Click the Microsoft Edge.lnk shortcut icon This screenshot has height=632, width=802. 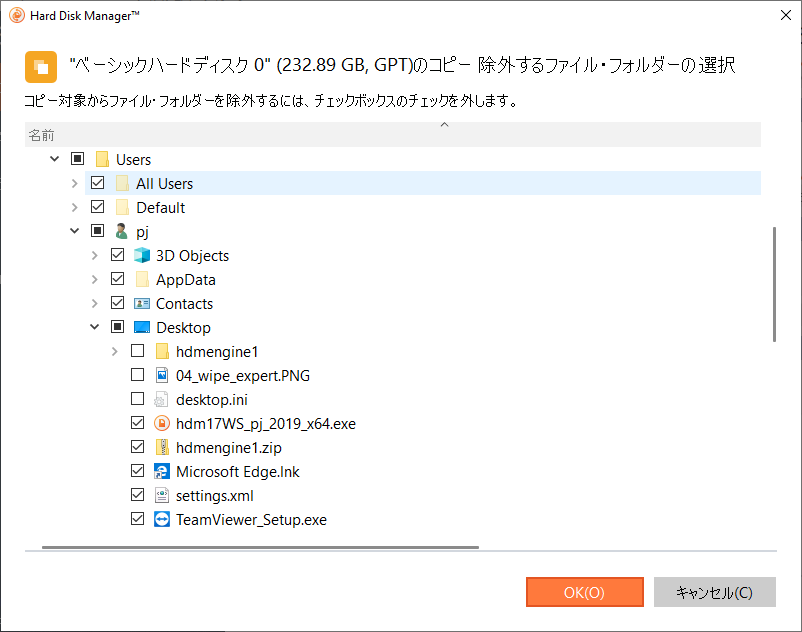point(162,471)
